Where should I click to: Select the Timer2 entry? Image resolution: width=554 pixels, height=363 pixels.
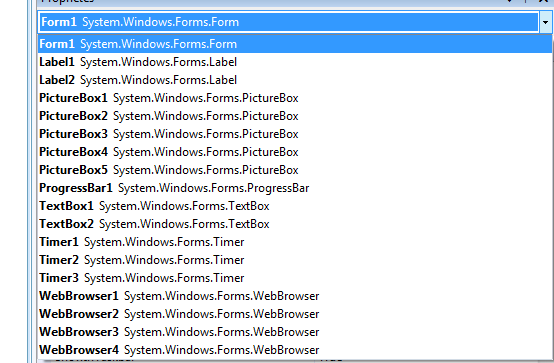[295, 260]
